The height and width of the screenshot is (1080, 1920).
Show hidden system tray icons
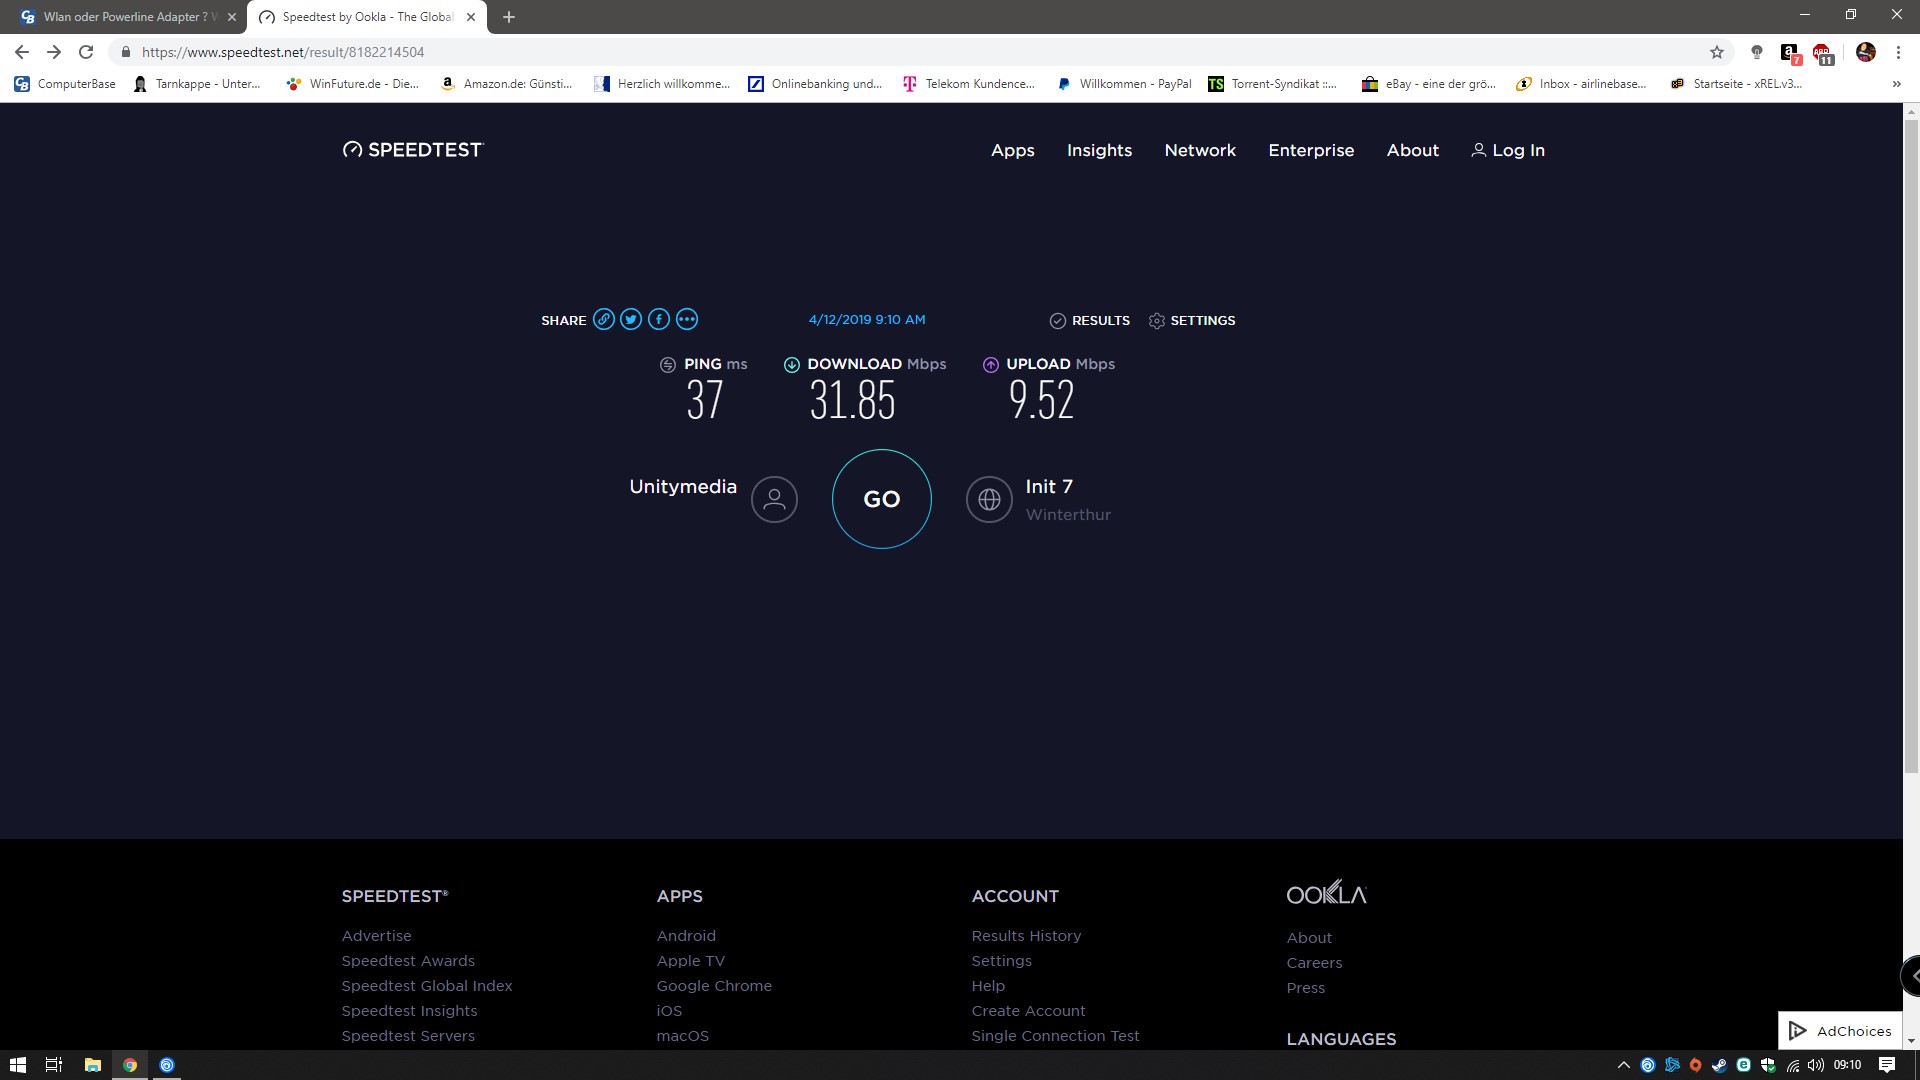pos(1623,1065)
